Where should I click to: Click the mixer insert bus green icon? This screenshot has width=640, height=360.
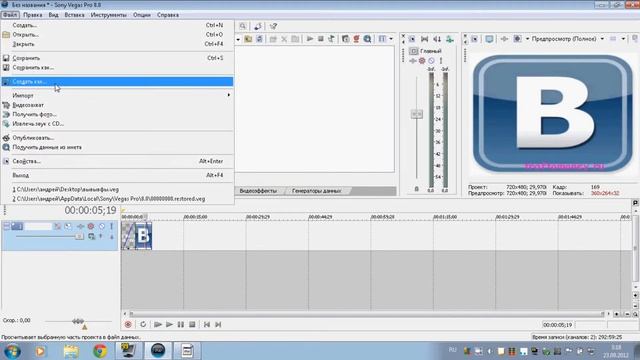pyautogui.click(x=449, y=39)
